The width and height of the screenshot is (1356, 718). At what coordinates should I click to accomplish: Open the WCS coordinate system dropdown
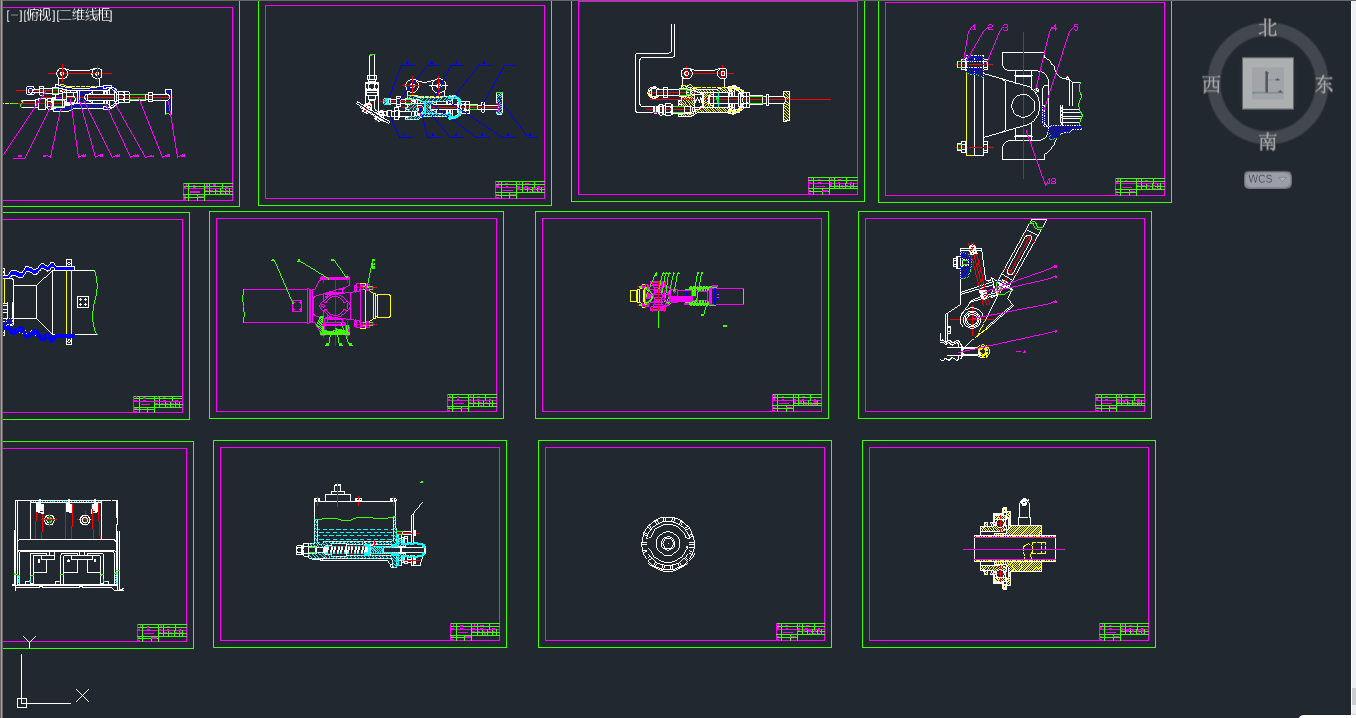point(1268,179)
